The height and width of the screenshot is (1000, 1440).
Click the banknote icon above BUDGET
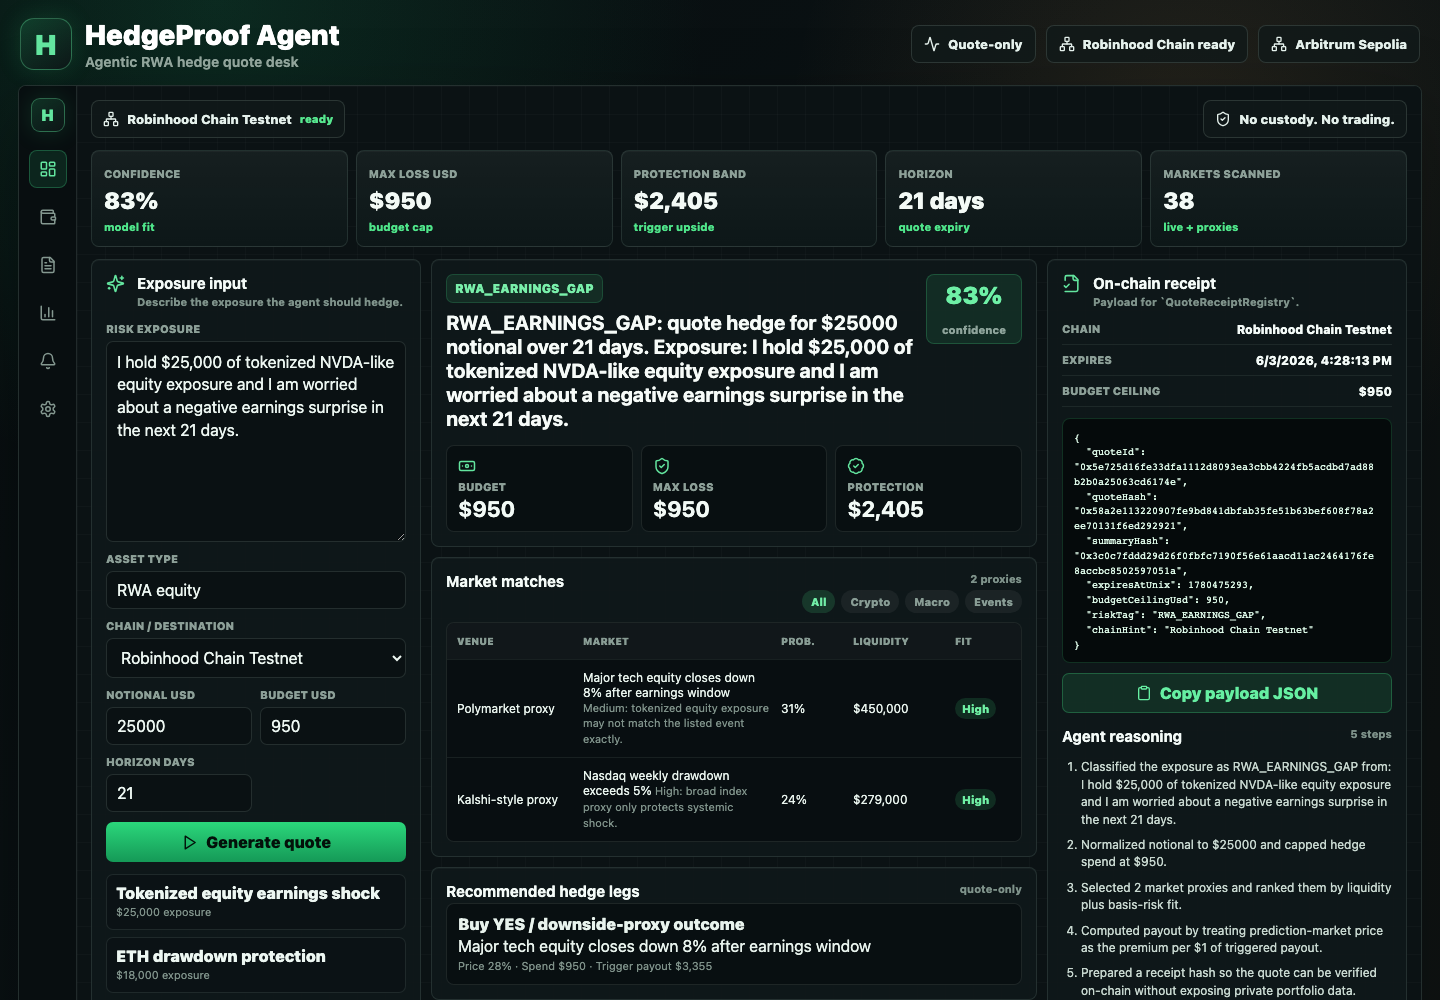pyautogui.click(x=467, y=466)
